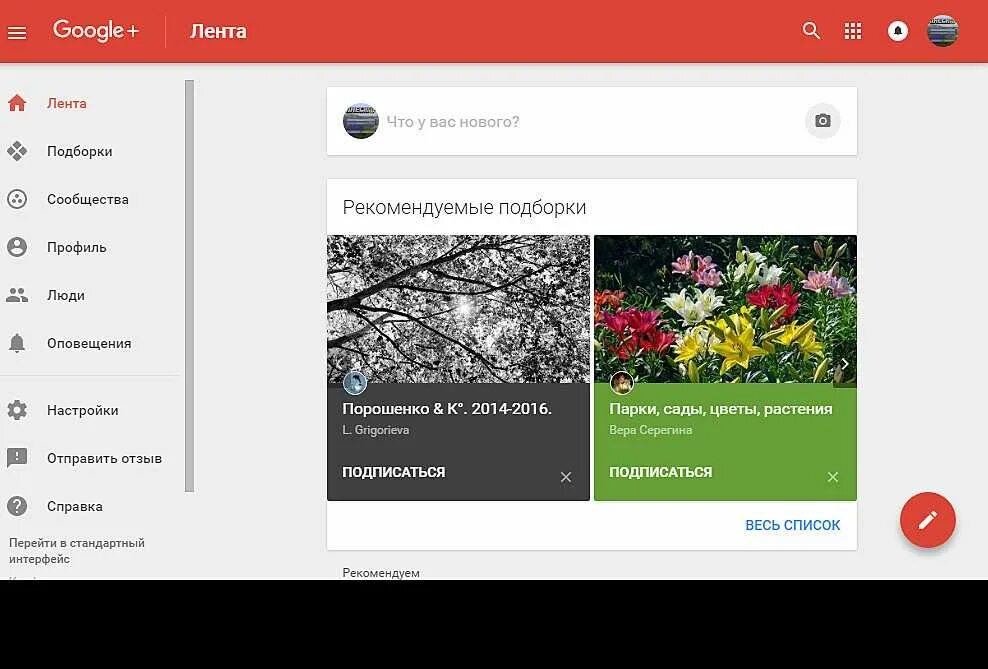The height and width of the screenshot is (669, 988).
Task: Open Настройки from the sidebar
Action: 83,411
